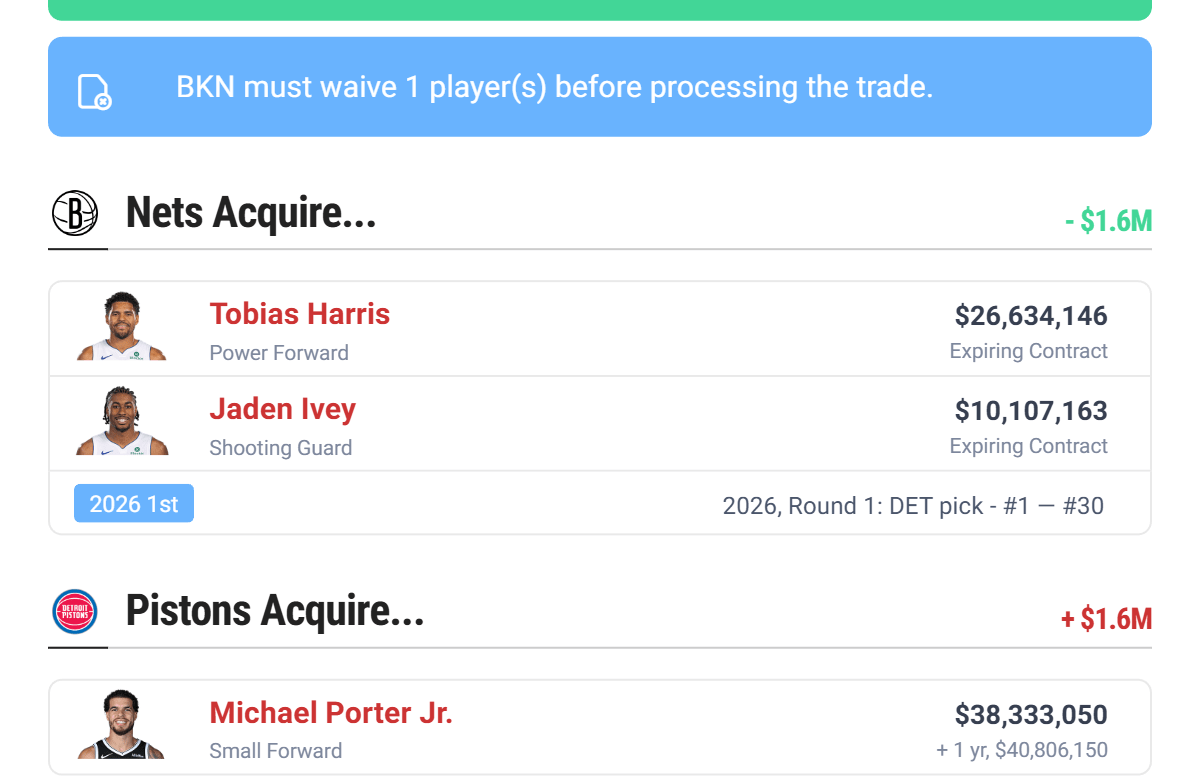The height and width of the screenshot is (784, 1180).
Task: Click Tobias Harris's $26,634,146 salary
Action: (x=1030, y=316)
